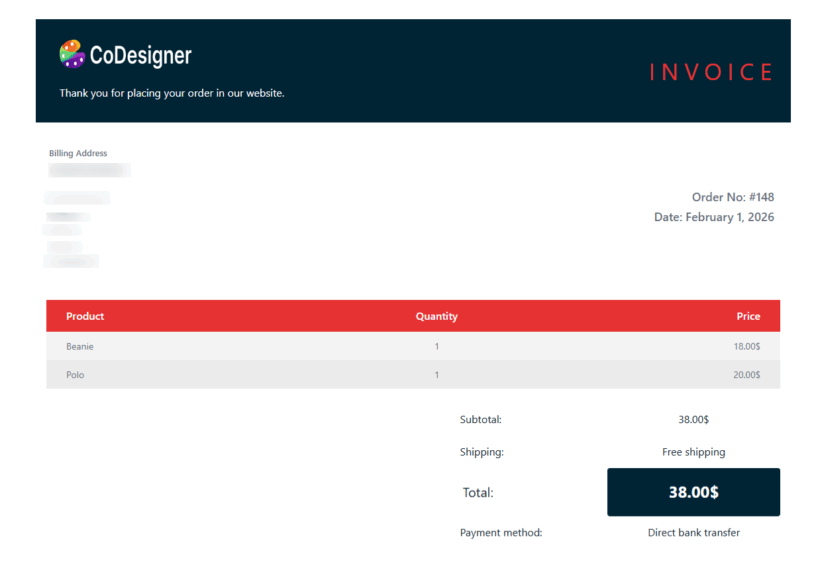Select the Free shipping value
820x578 pixels.
click(x=693, y=452)
